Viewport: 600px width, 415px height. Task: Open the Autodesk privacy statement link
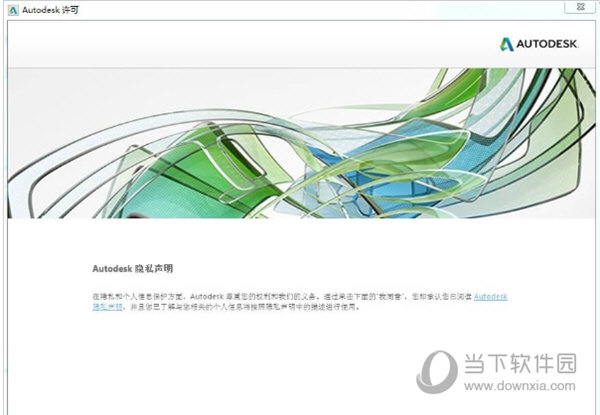click(x=490, y=296)
